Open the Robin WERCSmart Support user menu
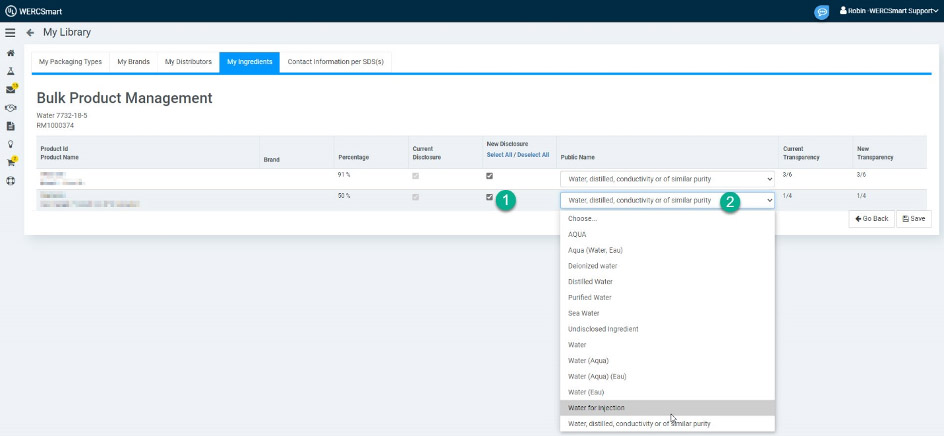This screenshot has width=944, height=436. [889, 11]
